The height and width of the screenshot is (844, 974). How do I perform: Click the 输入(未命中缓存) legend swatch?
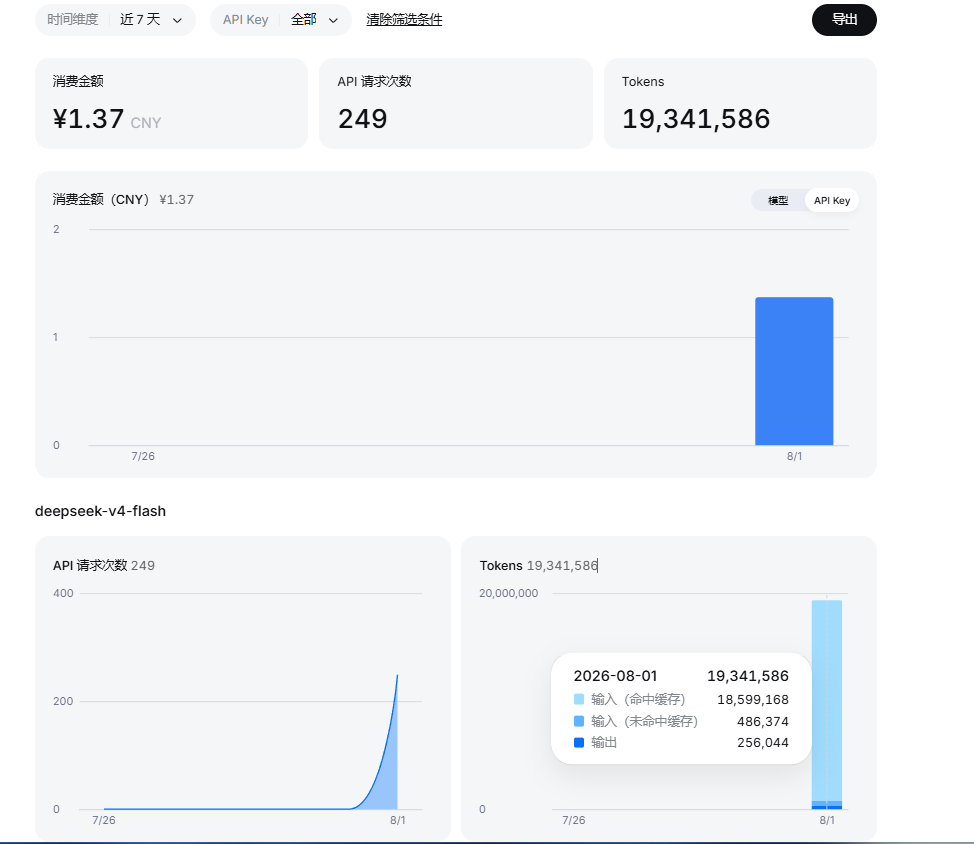579,721
